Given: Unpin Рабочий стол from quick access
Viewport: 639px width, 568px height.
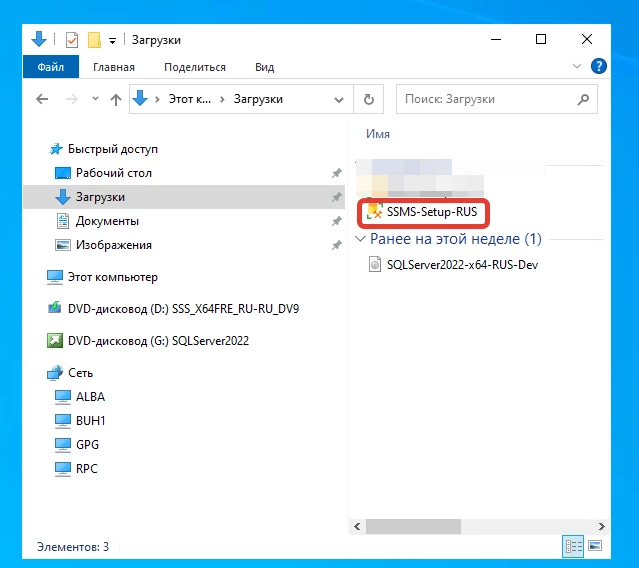Looking at the screenshot, I should (x=336, y=173).
